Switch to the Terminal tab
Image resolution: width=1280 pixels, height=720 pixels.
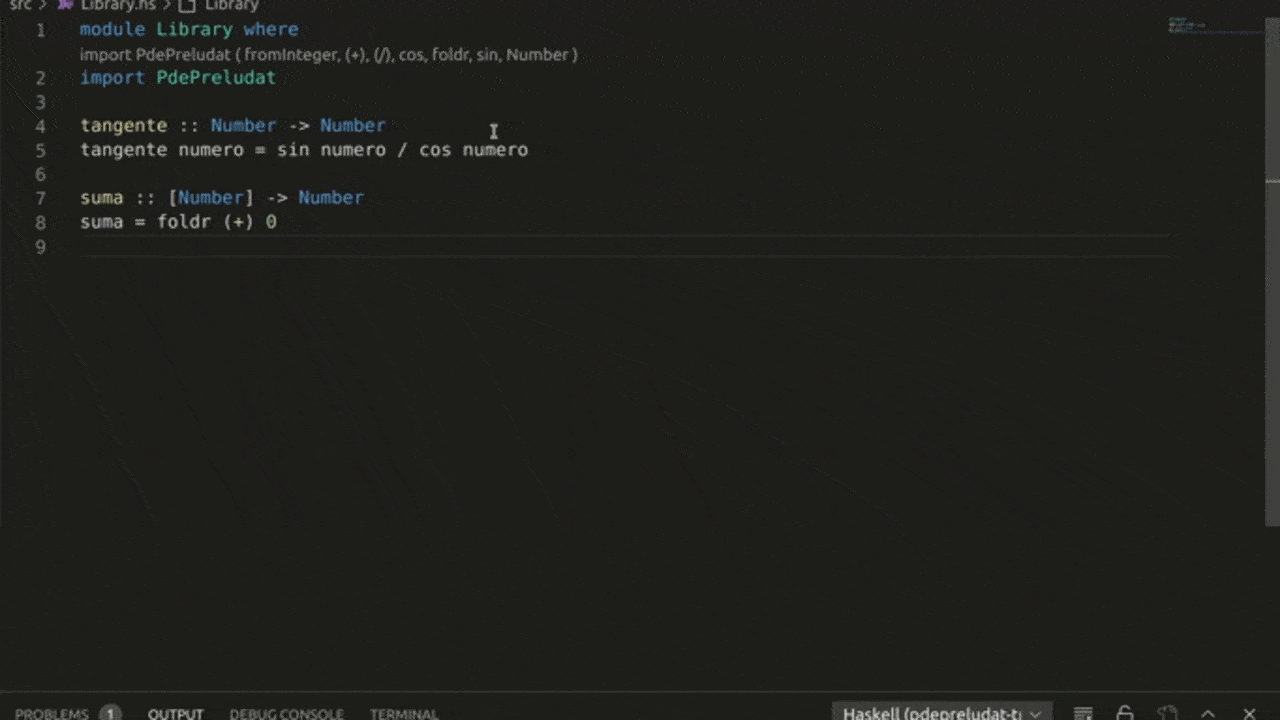tap(404, 713)
